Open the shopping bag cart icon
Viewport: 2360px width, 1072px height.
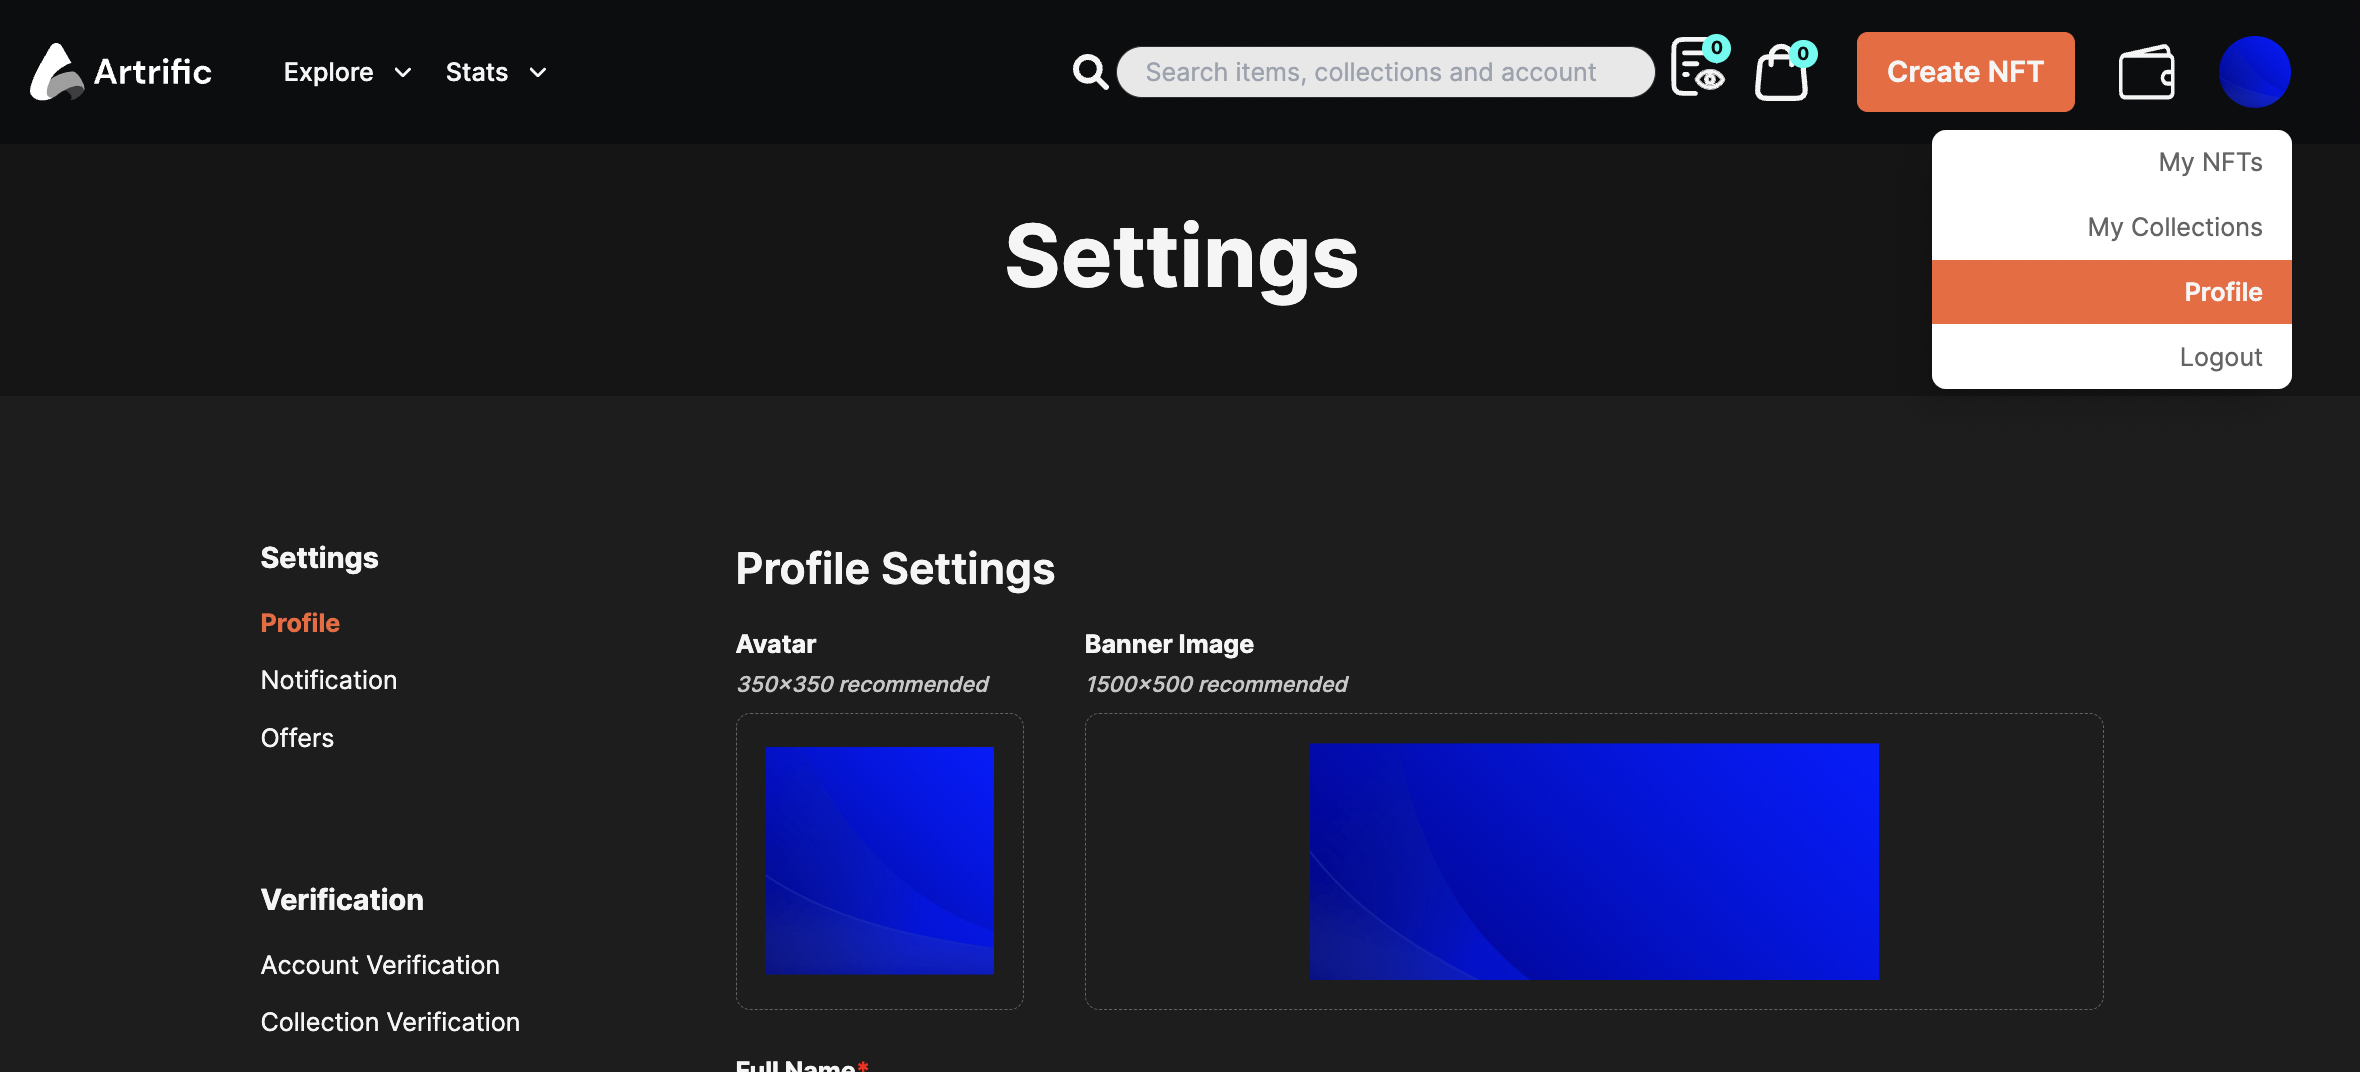(1782, 74)
